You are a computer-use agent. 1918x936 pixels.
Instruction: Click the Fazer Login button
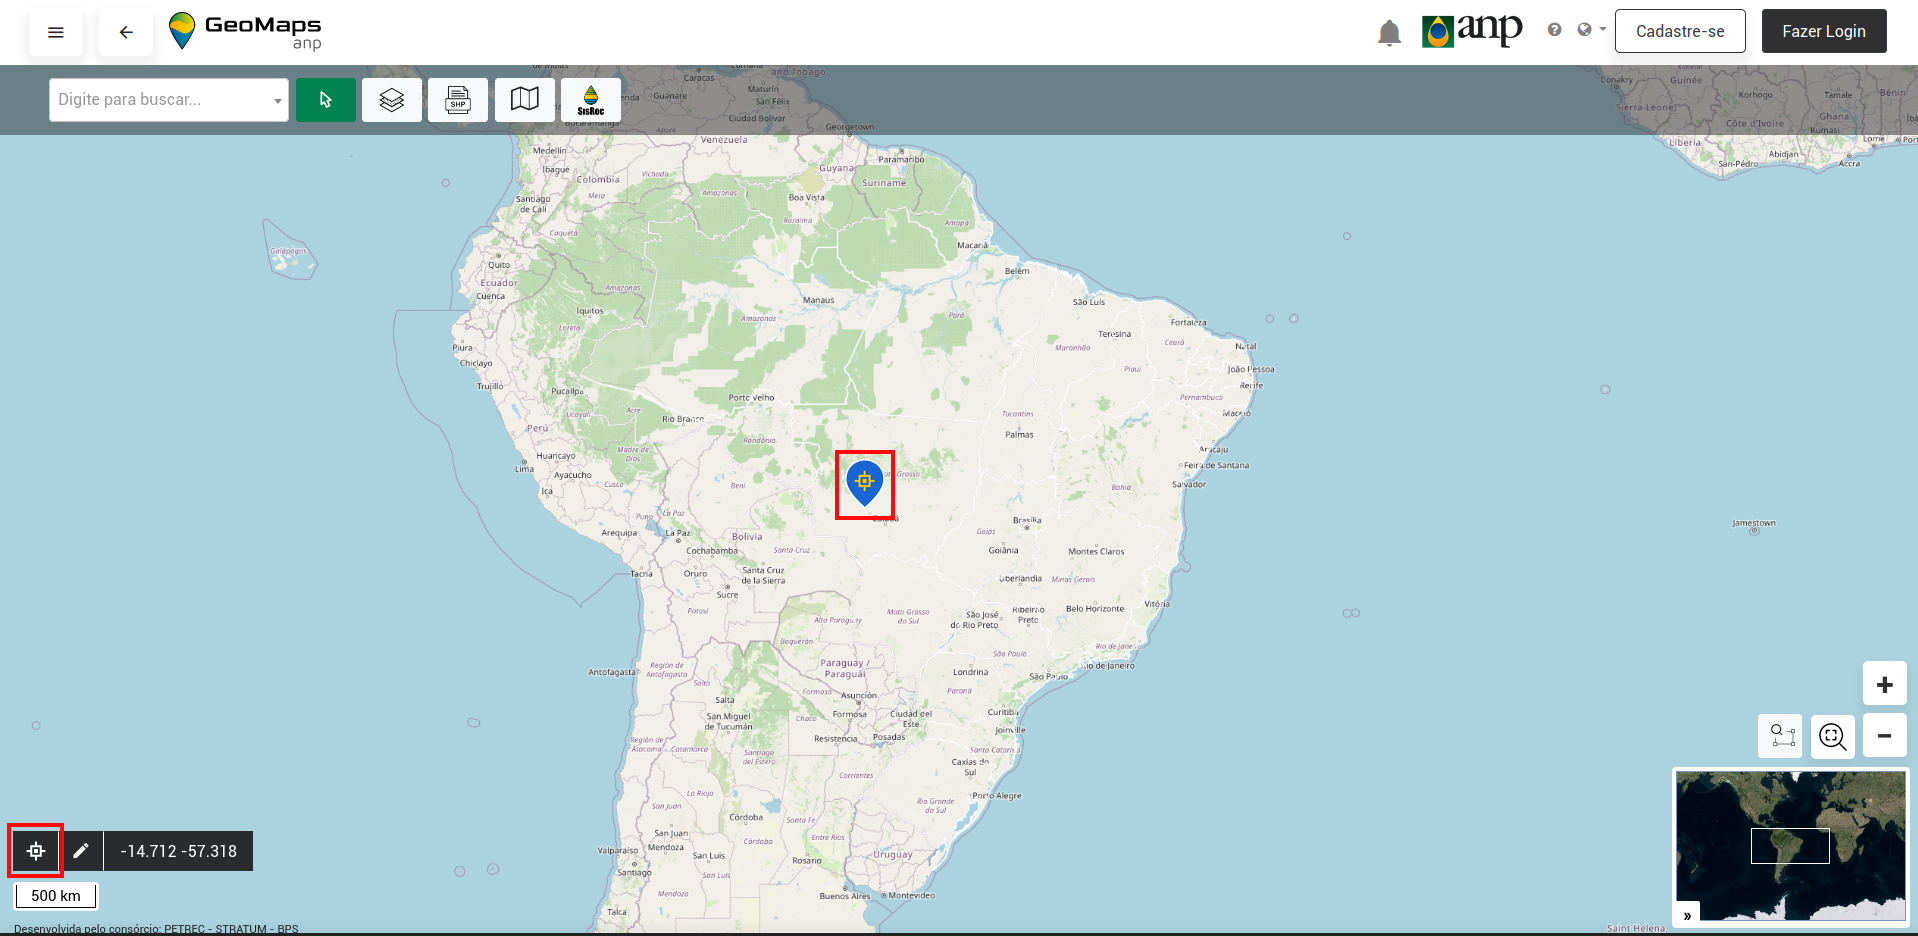[x=1824, y=31]
